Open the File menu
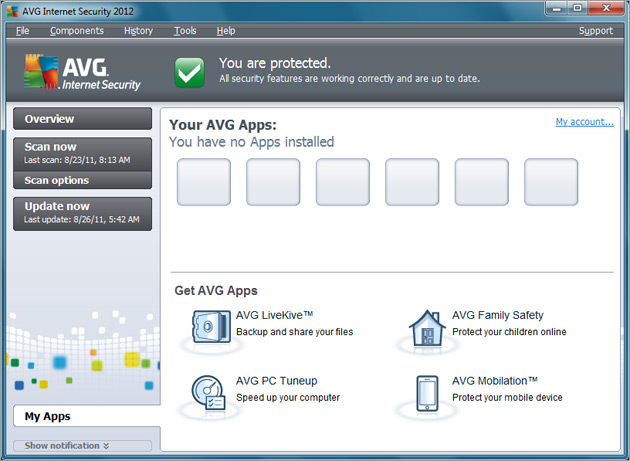Screen dimensions: 630x461 (22, 31)
